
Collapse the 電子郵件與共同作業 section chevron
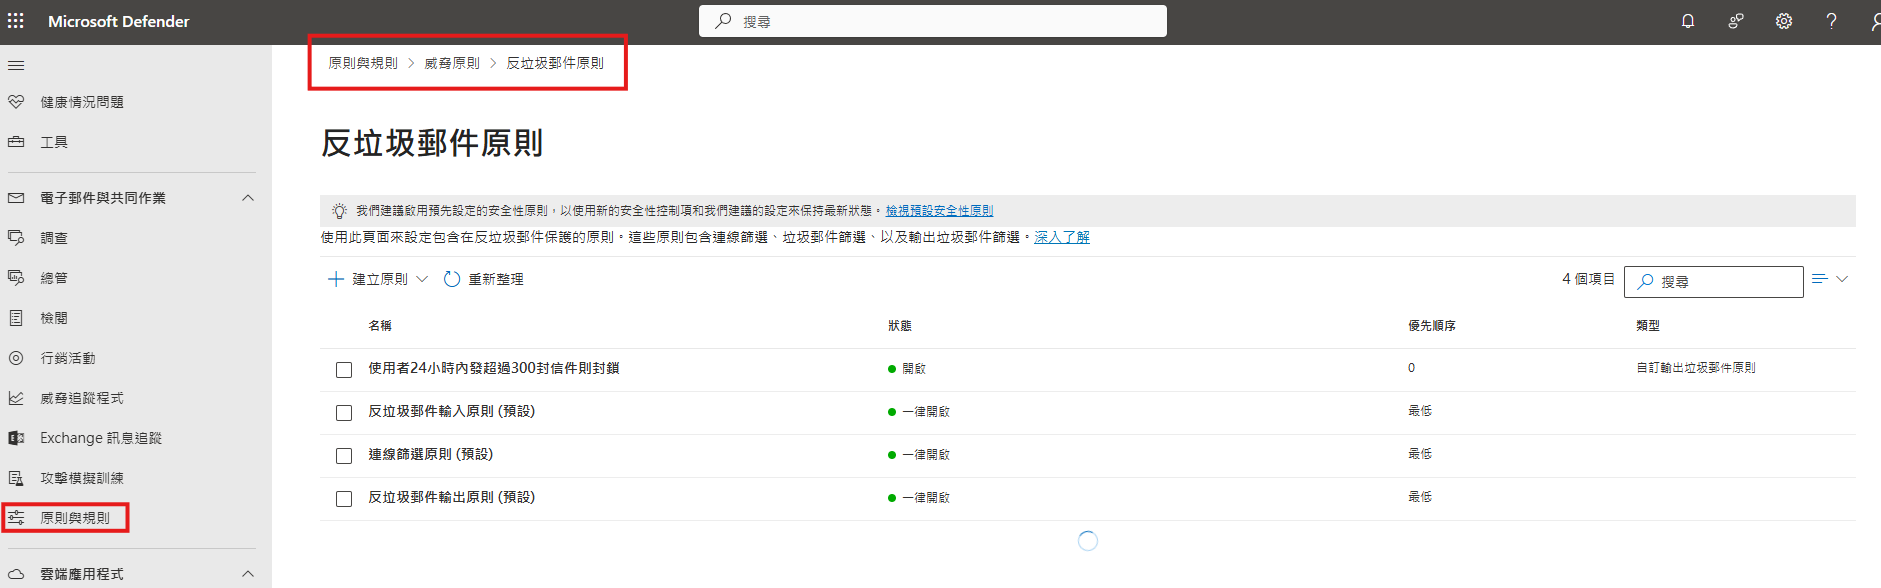[248, 198]
